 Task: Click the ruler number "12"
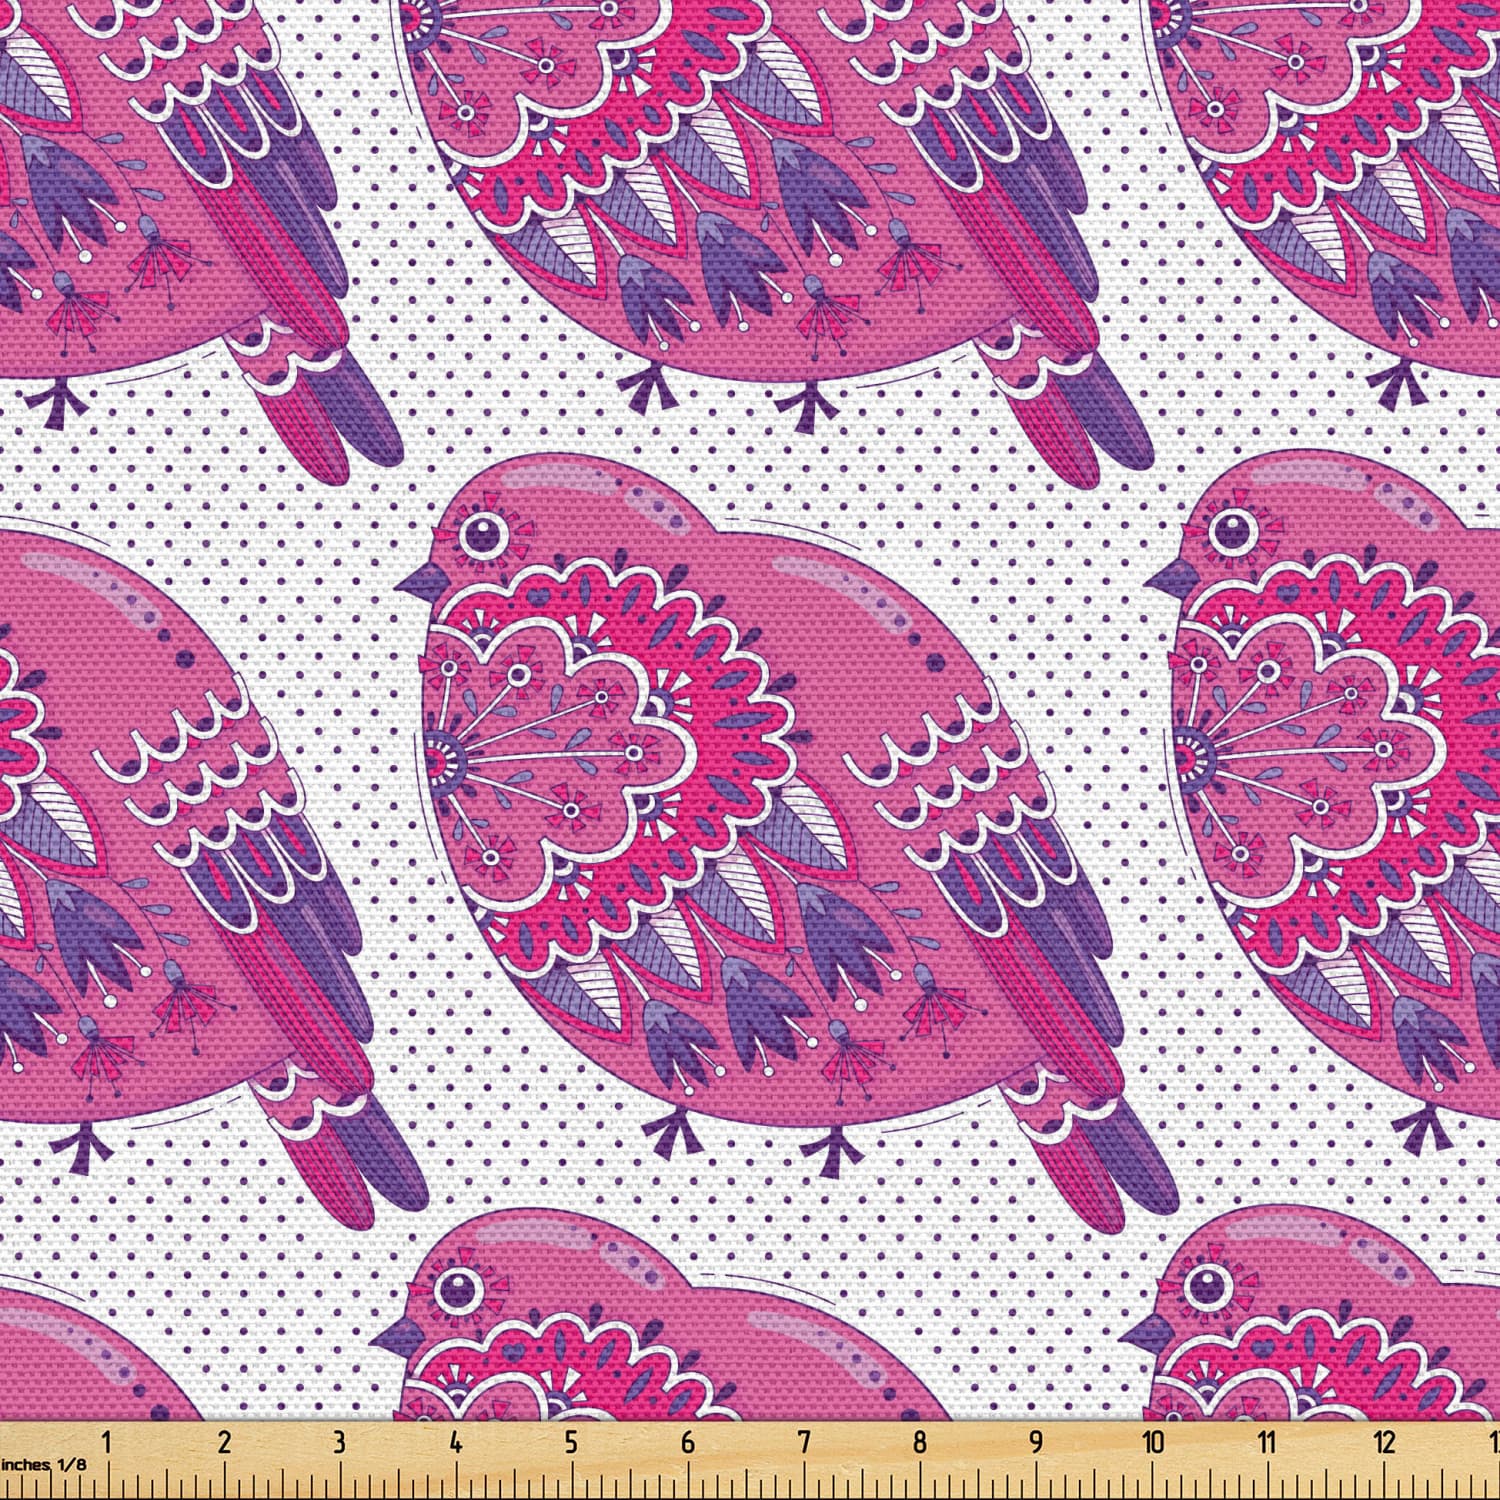[x=1385, y=1442]
